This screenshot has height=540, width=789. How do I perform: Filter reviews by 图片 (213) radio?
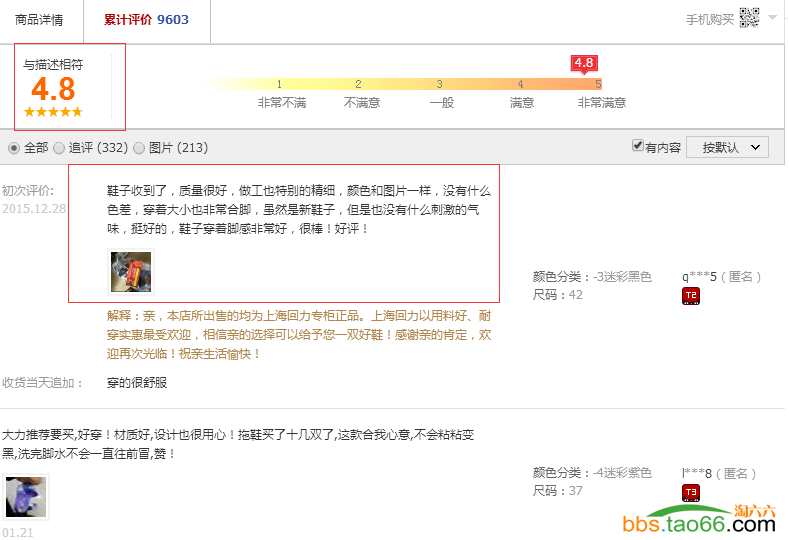pyautogui.click(x=139, y=148)
